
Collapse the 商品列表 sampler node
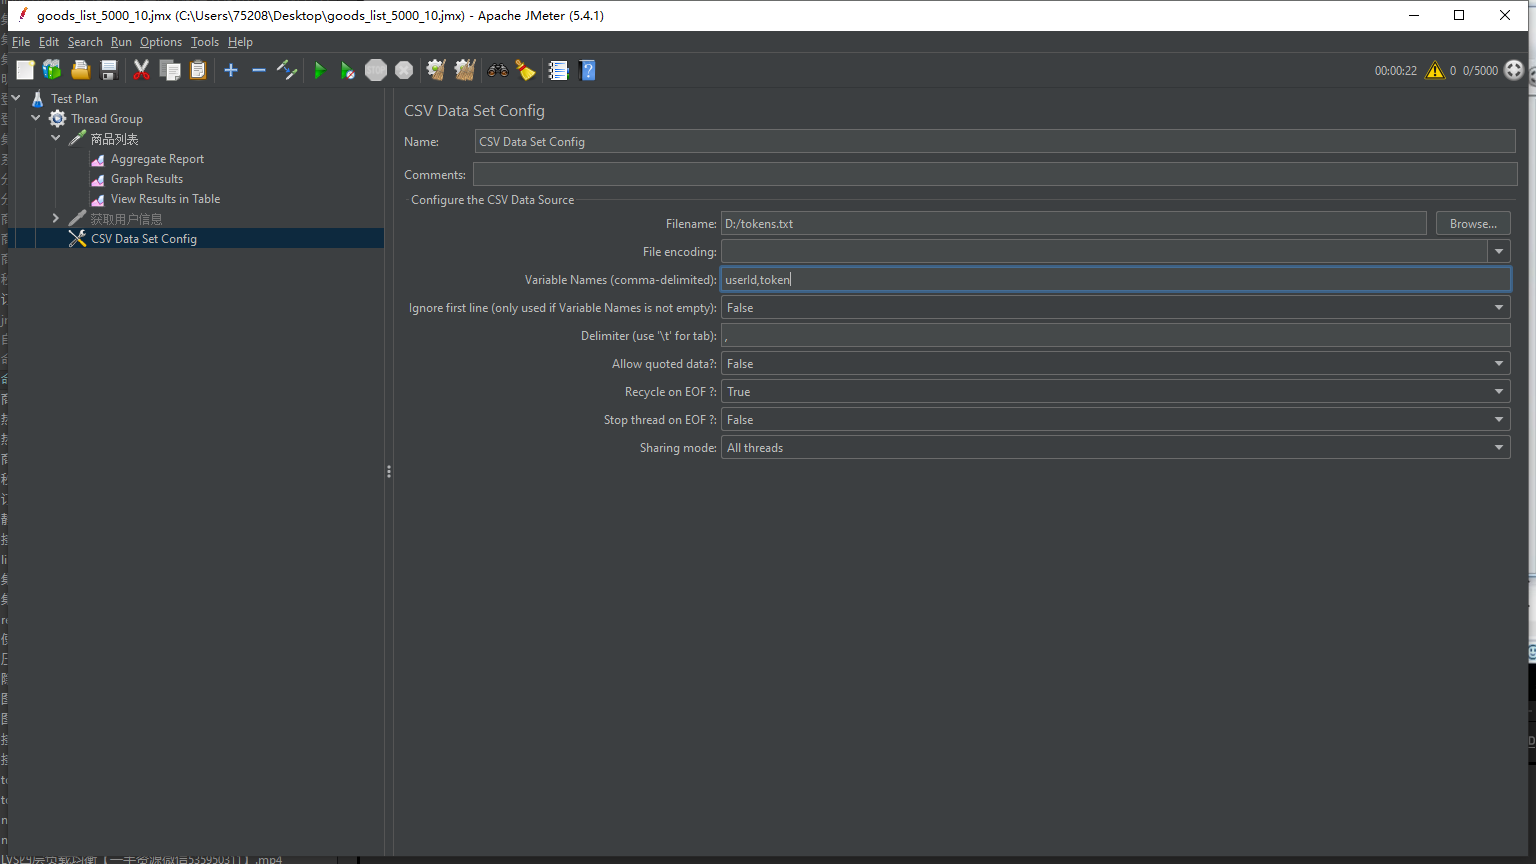pos(56,138)
